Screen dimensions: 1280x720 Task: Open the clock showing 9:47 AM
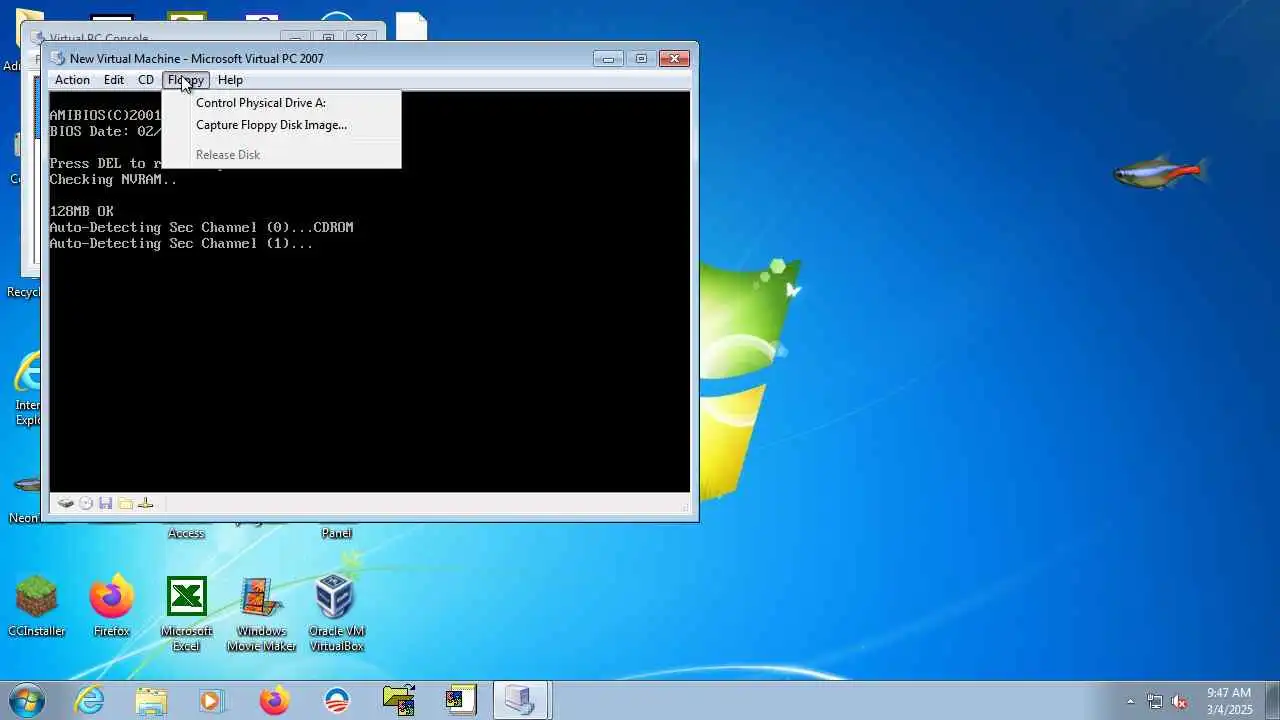(x=1229, y=701)
